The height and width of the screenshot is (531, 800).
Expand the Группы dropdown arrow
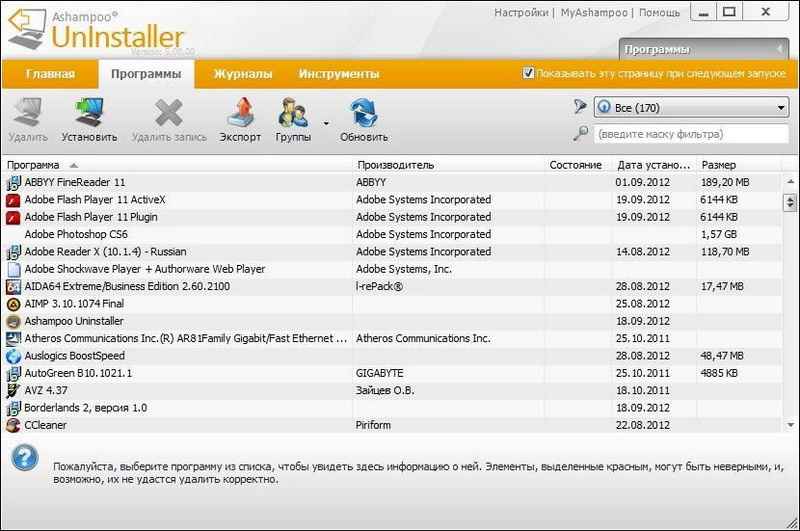tap(326, 123)
